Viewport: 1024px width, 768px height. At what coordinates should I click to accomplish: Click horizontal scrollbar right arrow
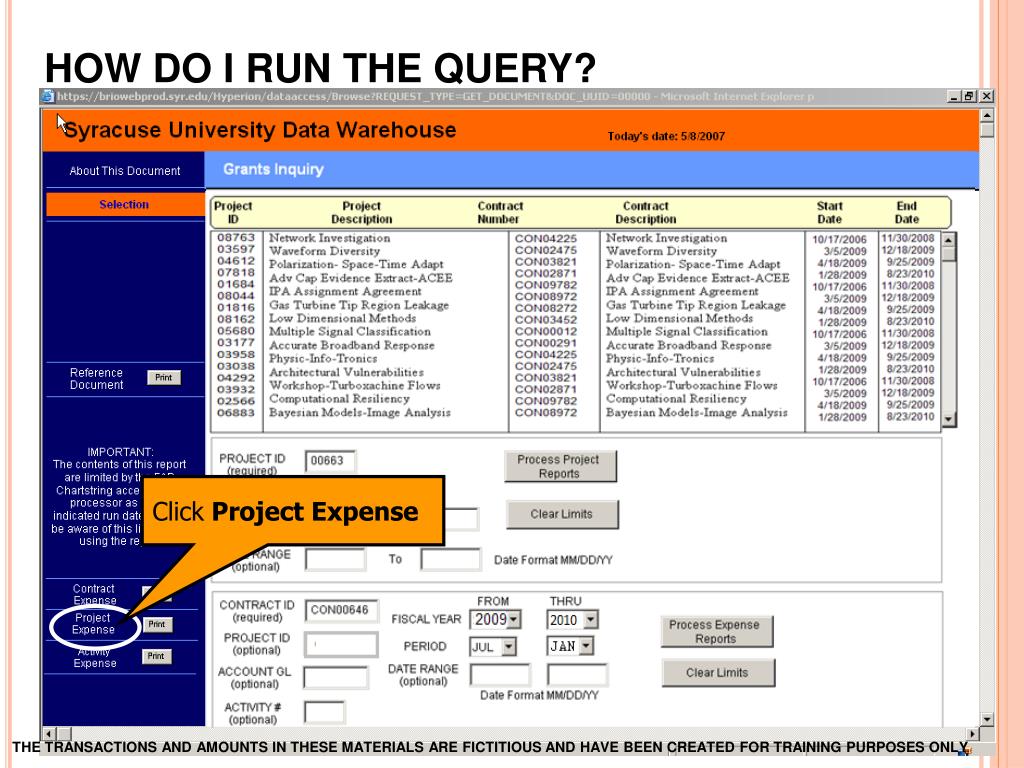pos(972,733)
